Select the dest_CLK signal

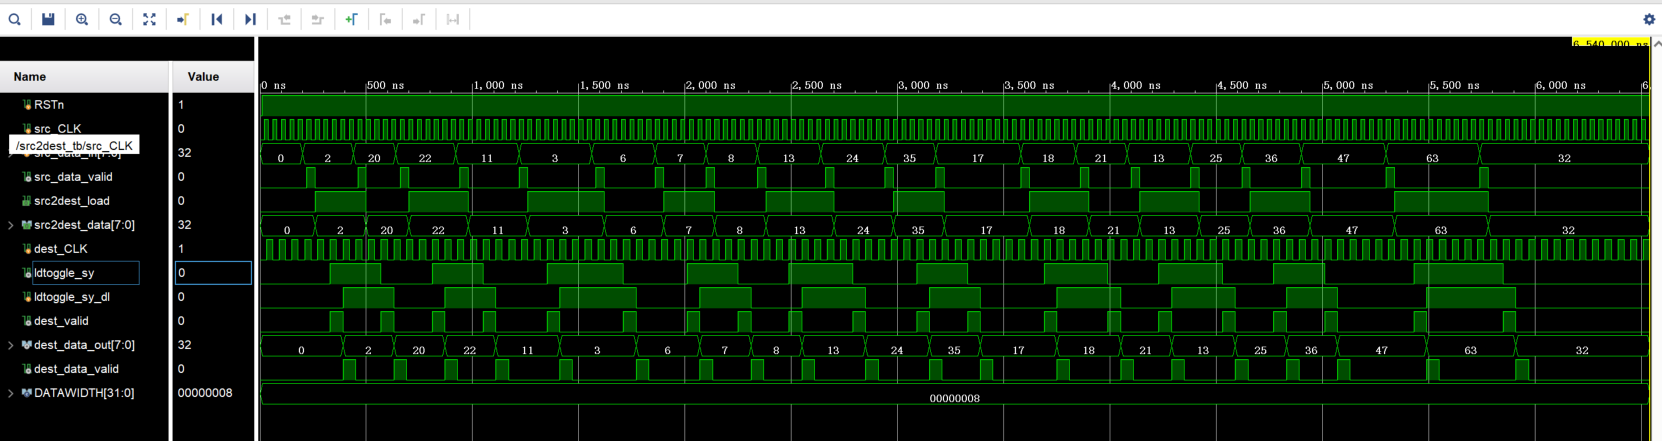[61, 249]
